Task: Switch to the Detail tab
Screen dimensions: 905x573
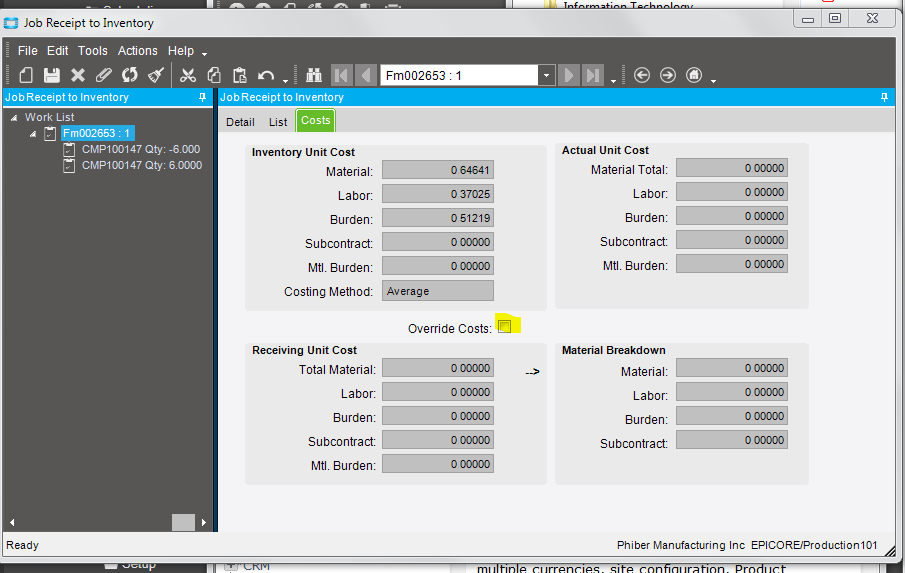Action: click(x=240, y=122)
